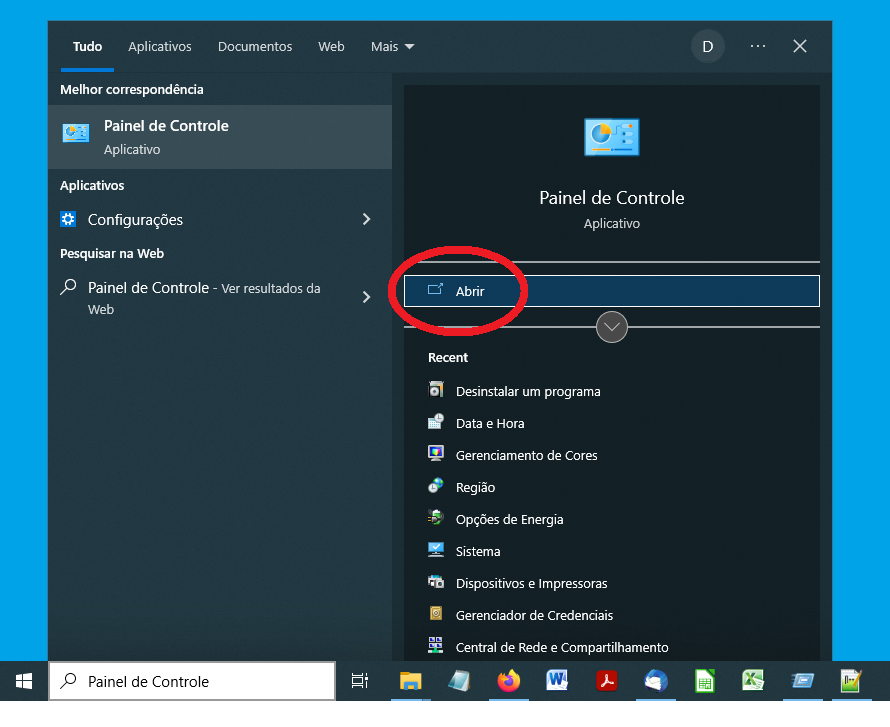
Task: Open File Explorer from the taskbar
Action: pos(411,682)
